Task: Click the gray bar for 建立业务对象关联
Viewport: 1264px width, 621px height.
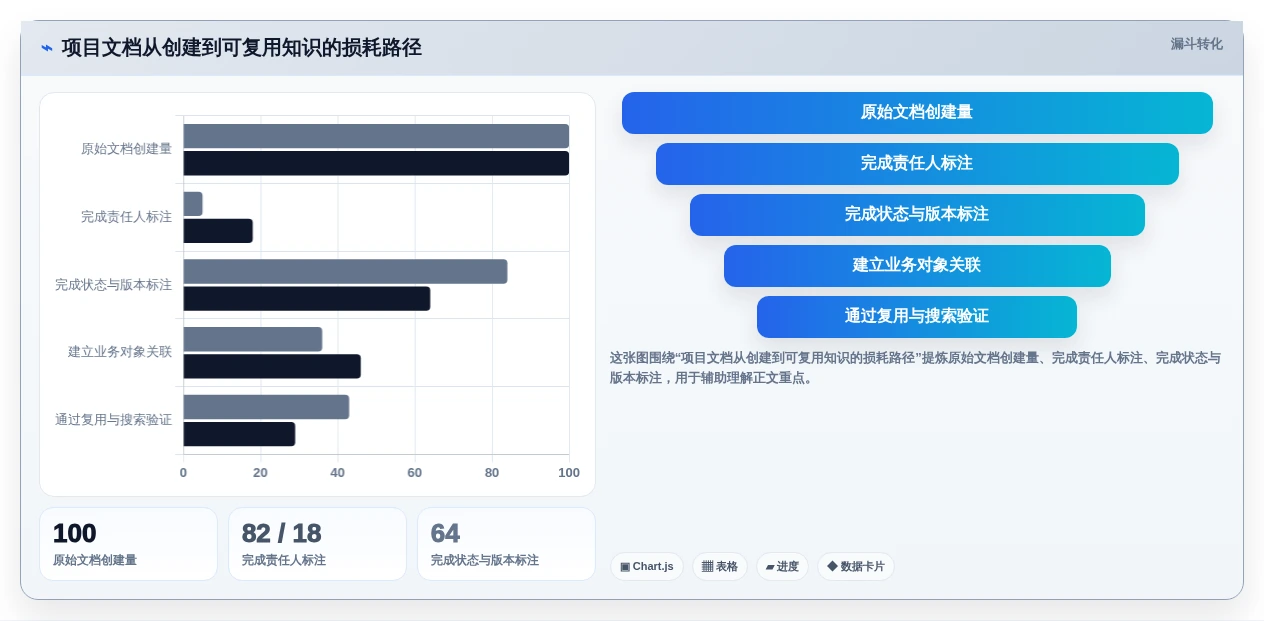Action: coord(253,339)
